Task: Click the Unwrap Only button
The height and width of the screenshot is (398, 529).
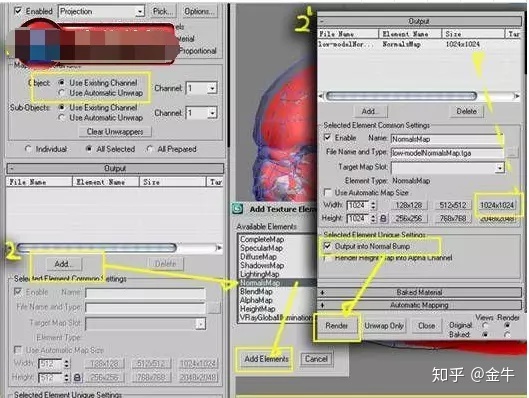Action: click(x=384, y=326)
